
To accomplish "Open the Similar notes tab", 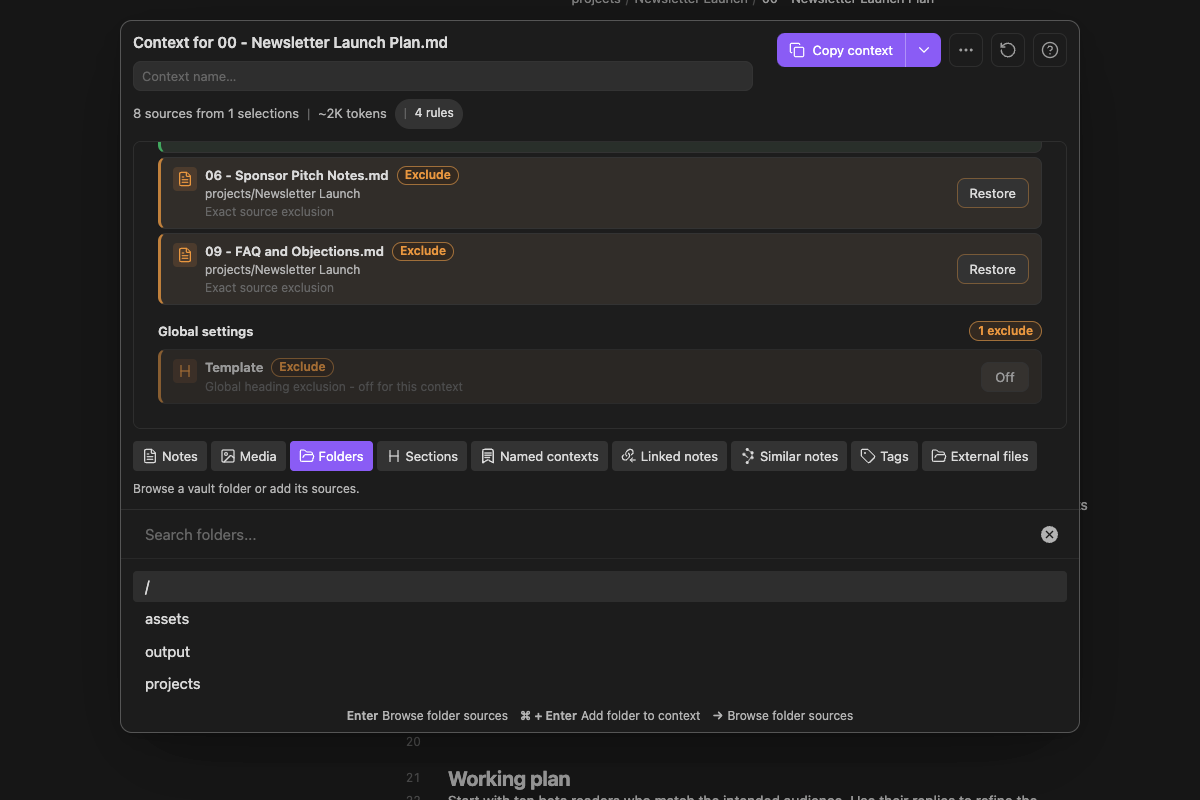I will click(789, 456).
